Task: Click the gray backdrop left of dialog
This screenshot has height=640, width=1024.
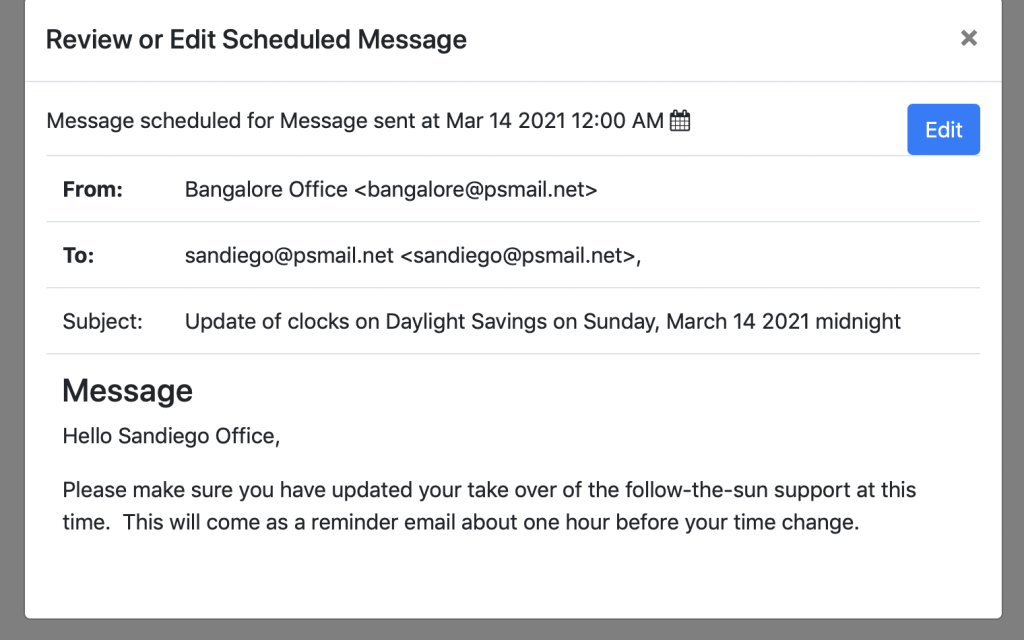Action: tap(11, 320)
